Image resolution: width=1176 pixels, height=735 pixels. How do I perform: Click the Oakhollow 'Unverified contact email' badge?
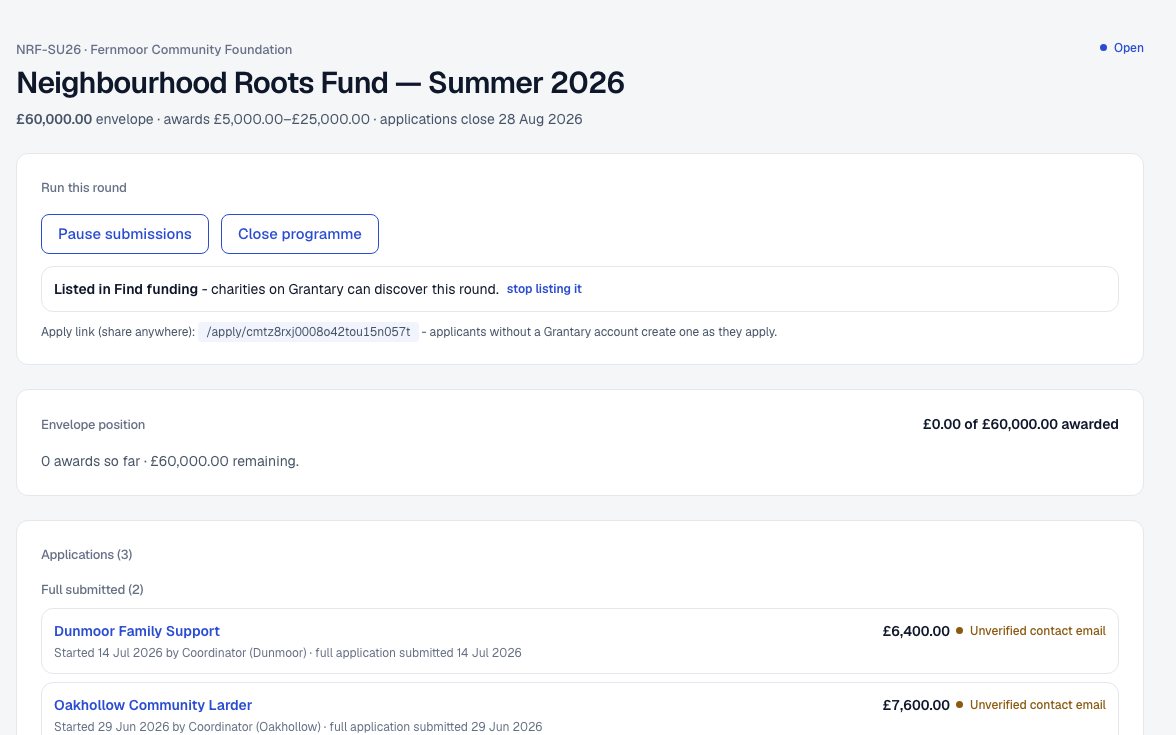(x=1030, y=705)
